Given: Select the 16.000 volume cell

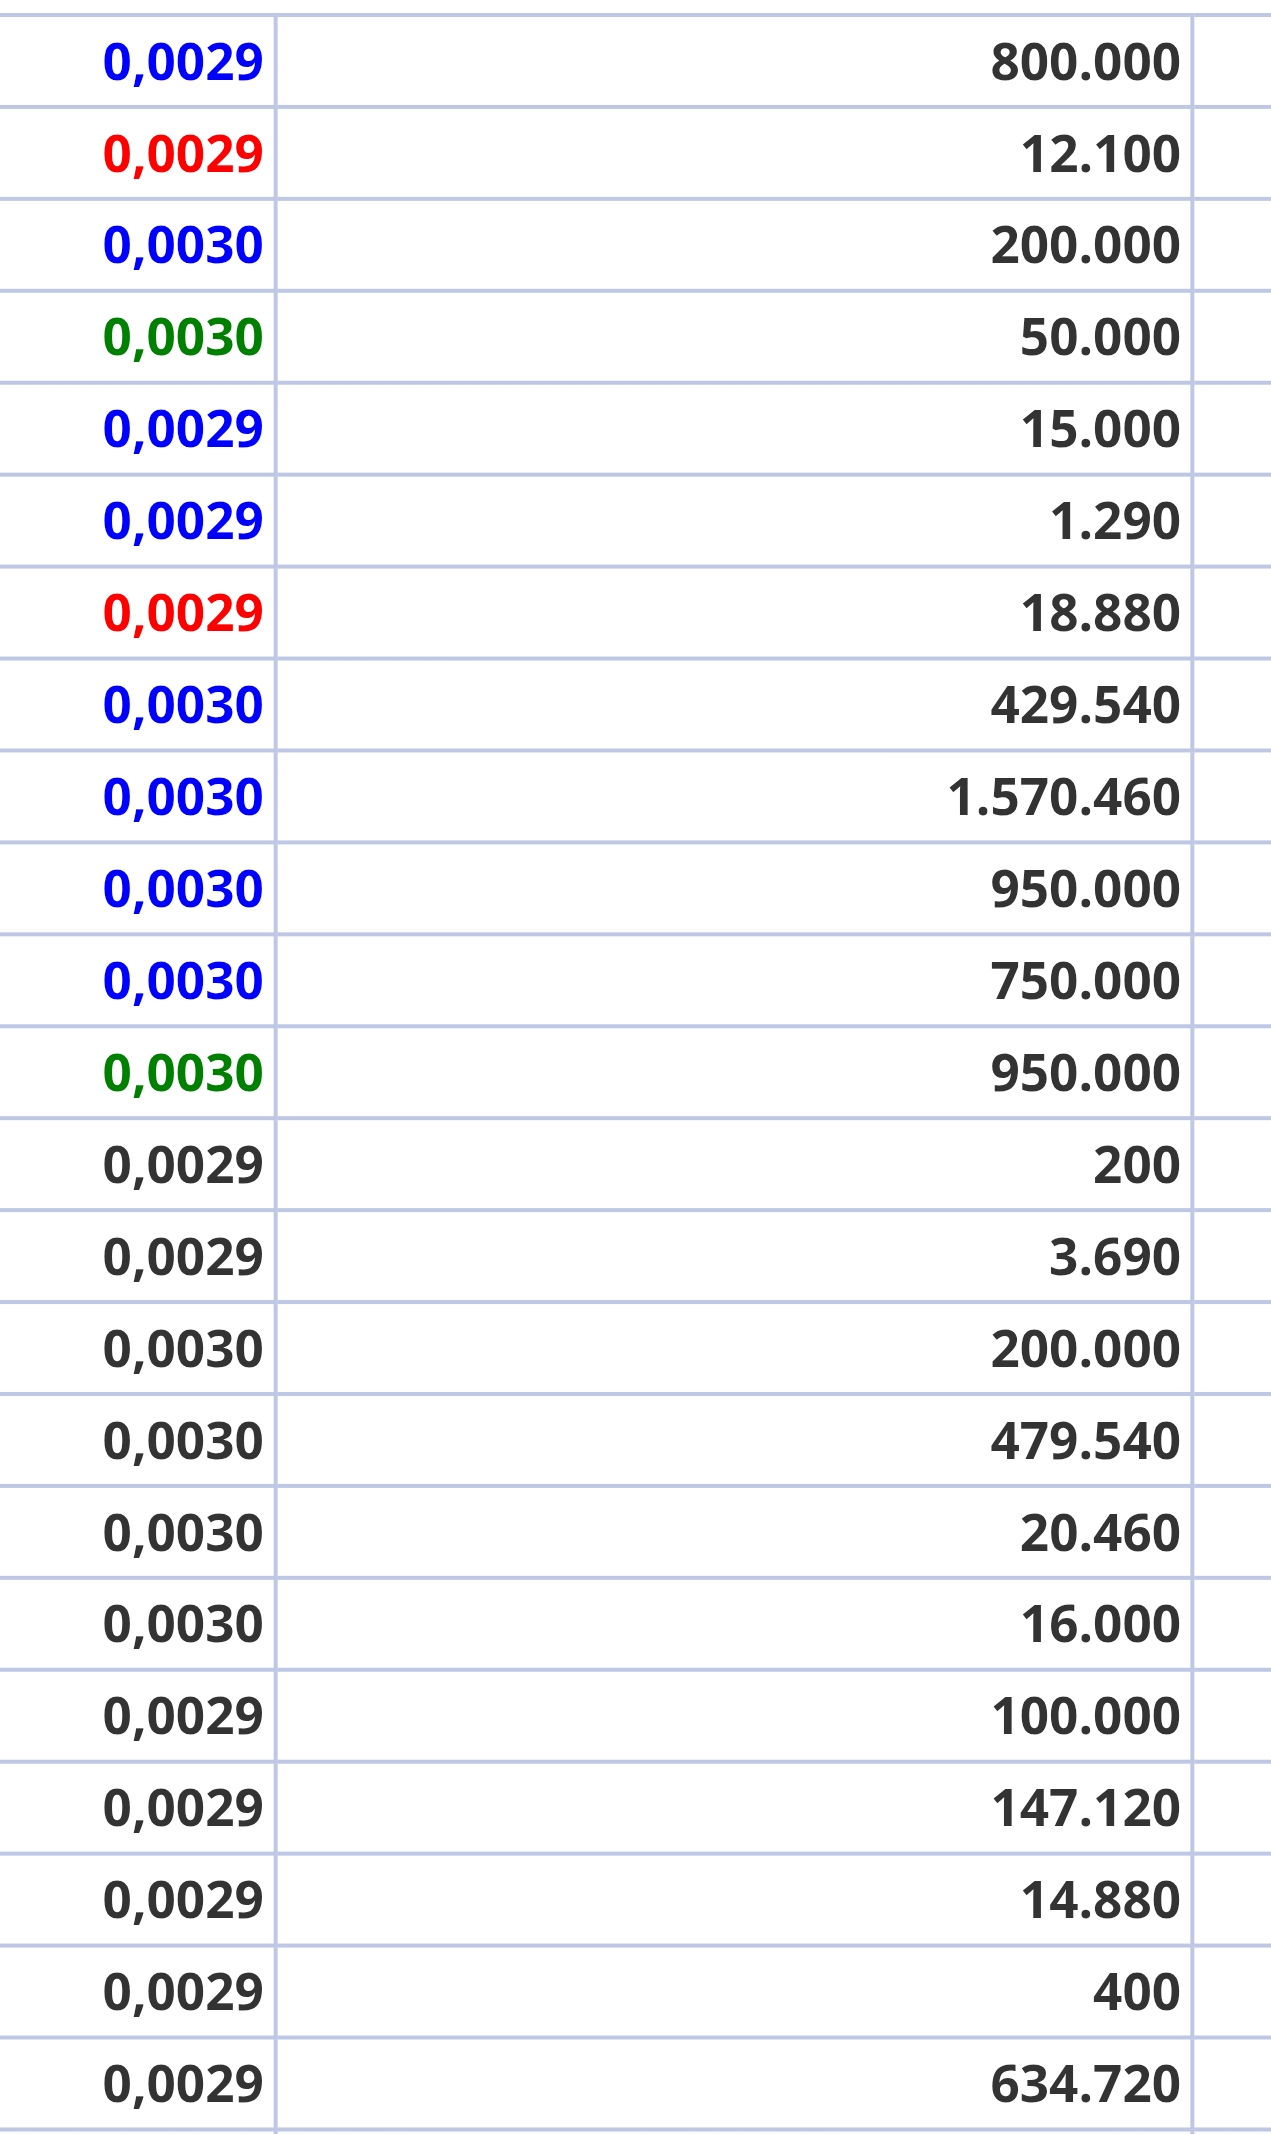Looking at the screenshot, I should (734, 1624).
